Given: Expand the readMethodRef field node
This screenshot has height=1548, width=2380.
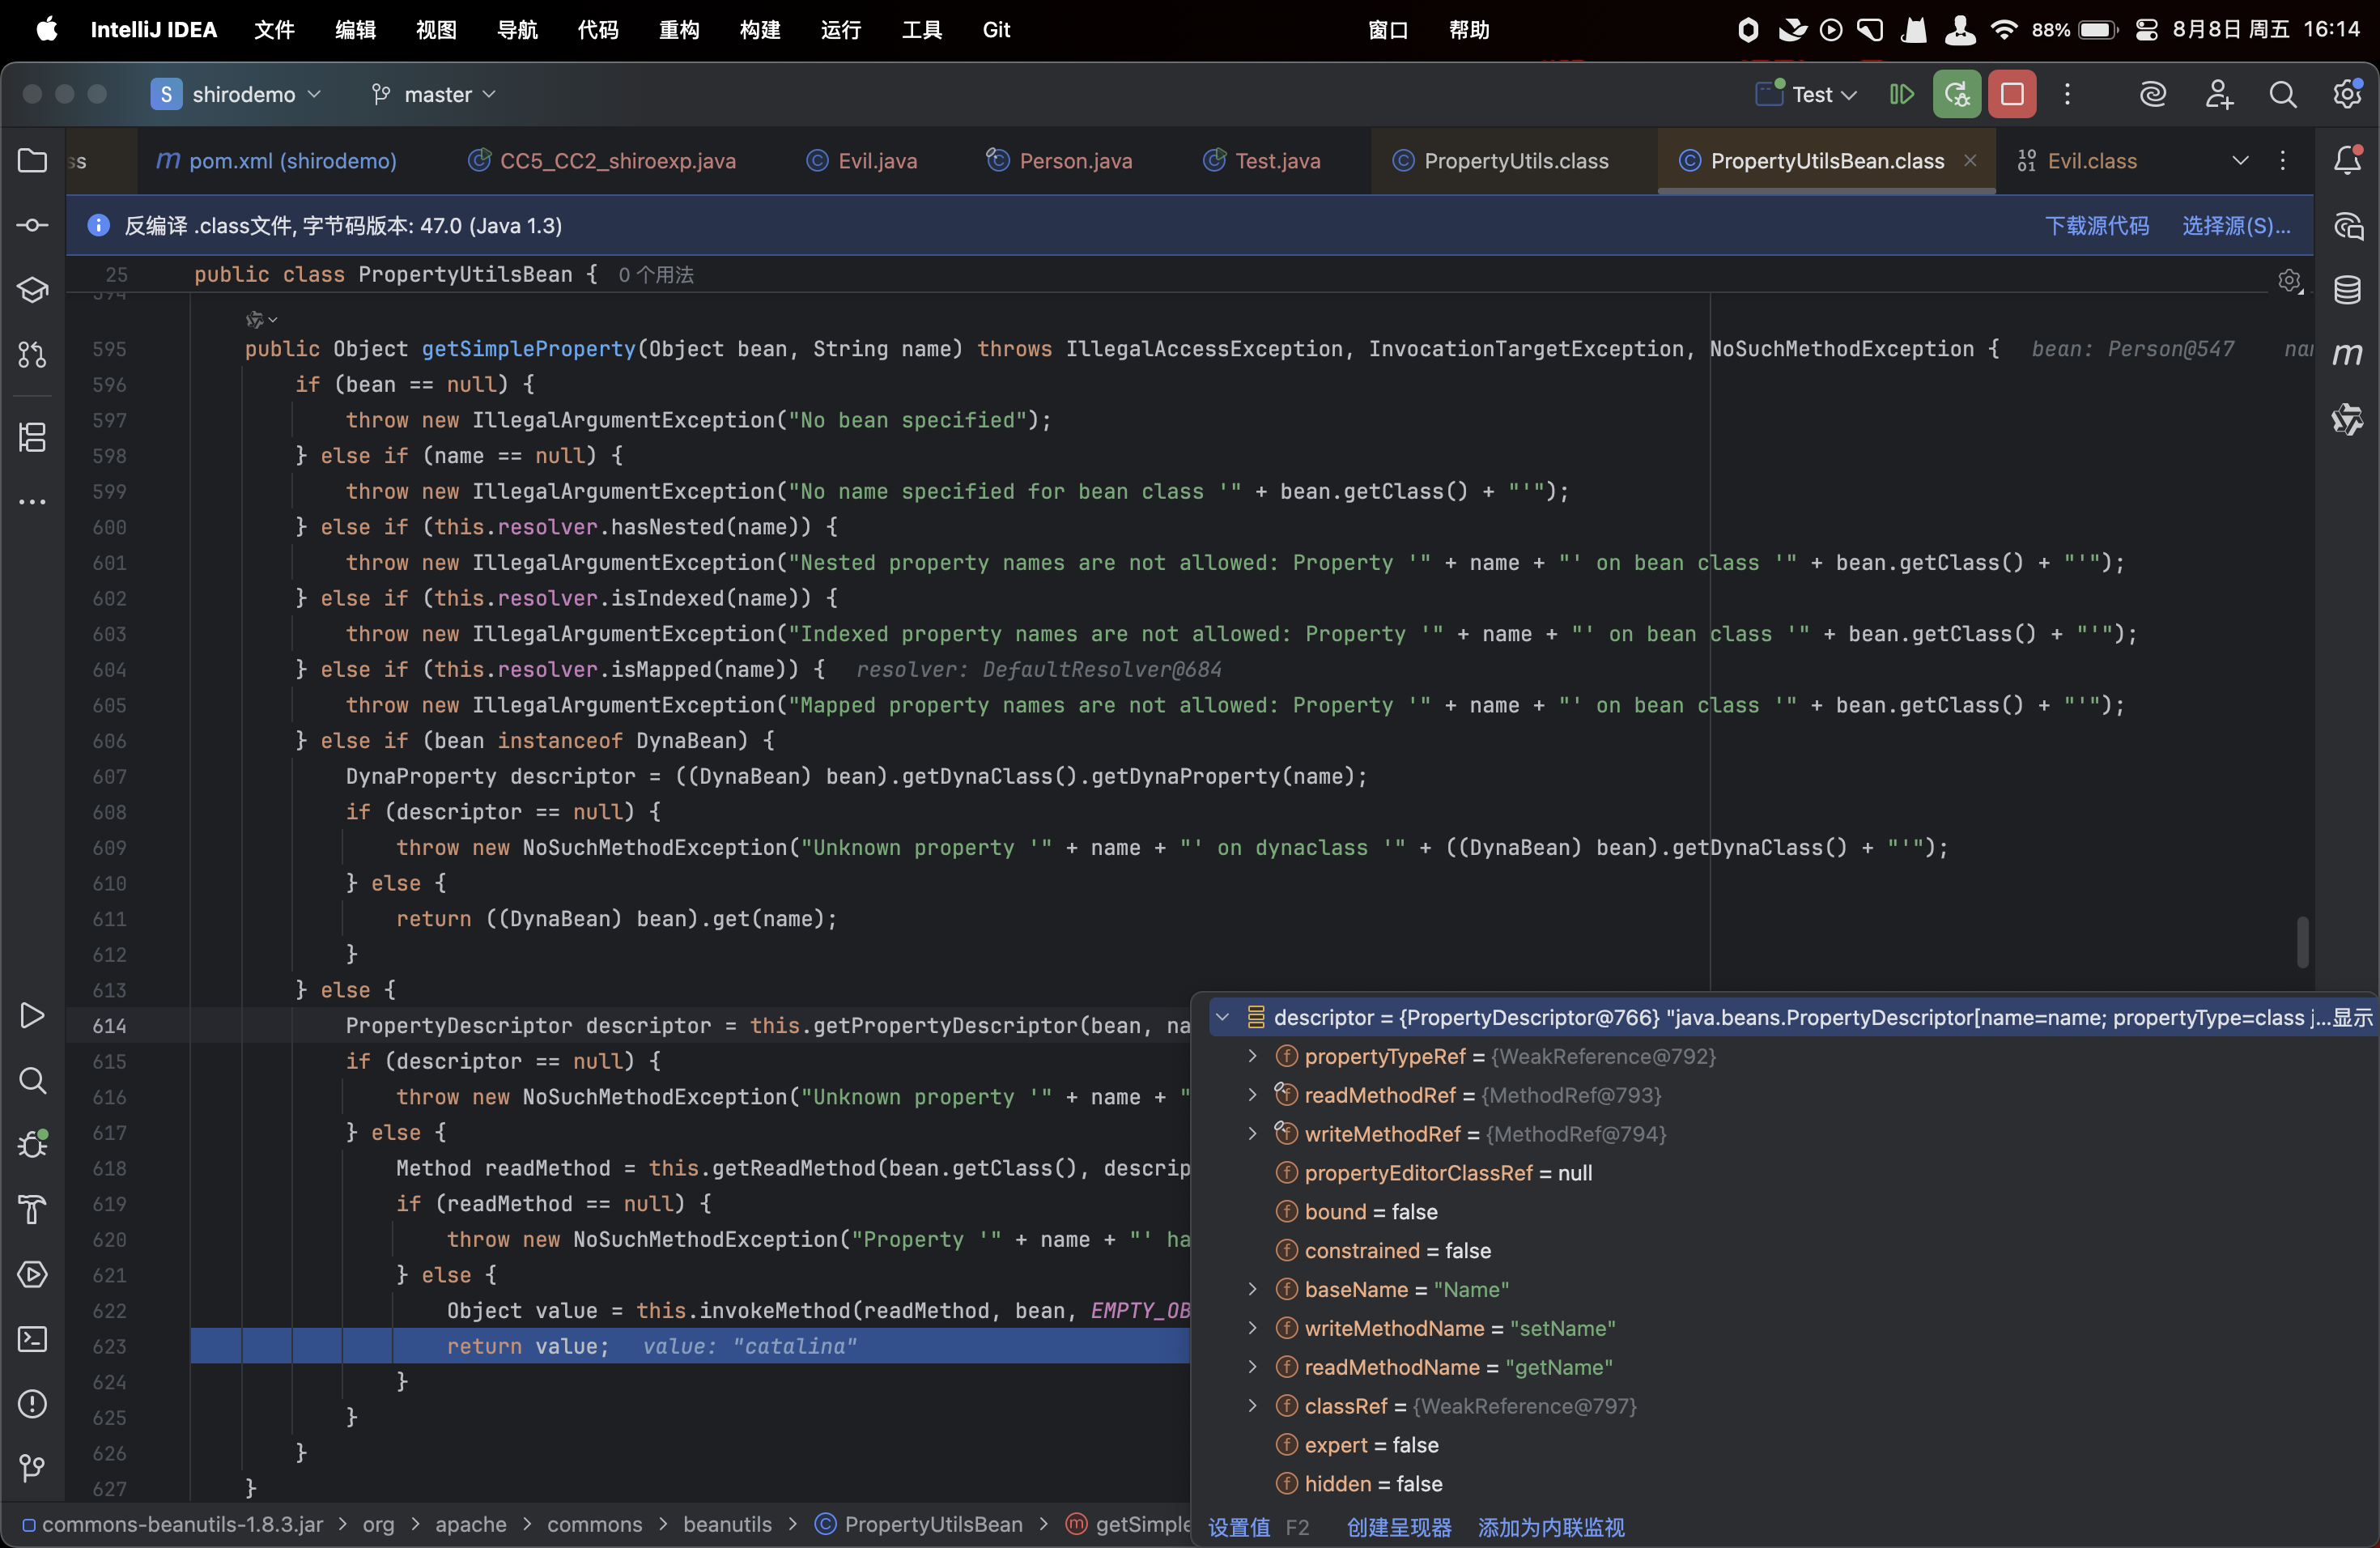Looking at the screenshot, I should 1252,1095.
